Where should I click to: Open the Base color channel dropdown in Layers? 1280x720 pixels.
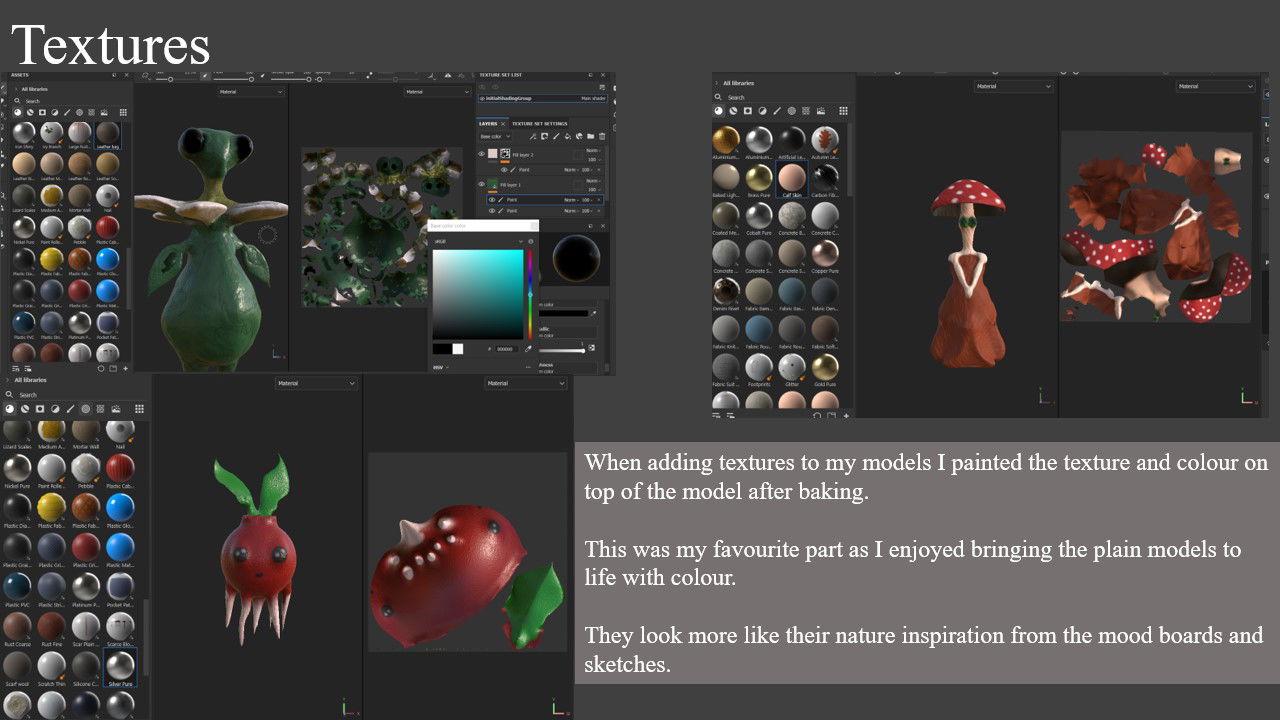point(495,136)
